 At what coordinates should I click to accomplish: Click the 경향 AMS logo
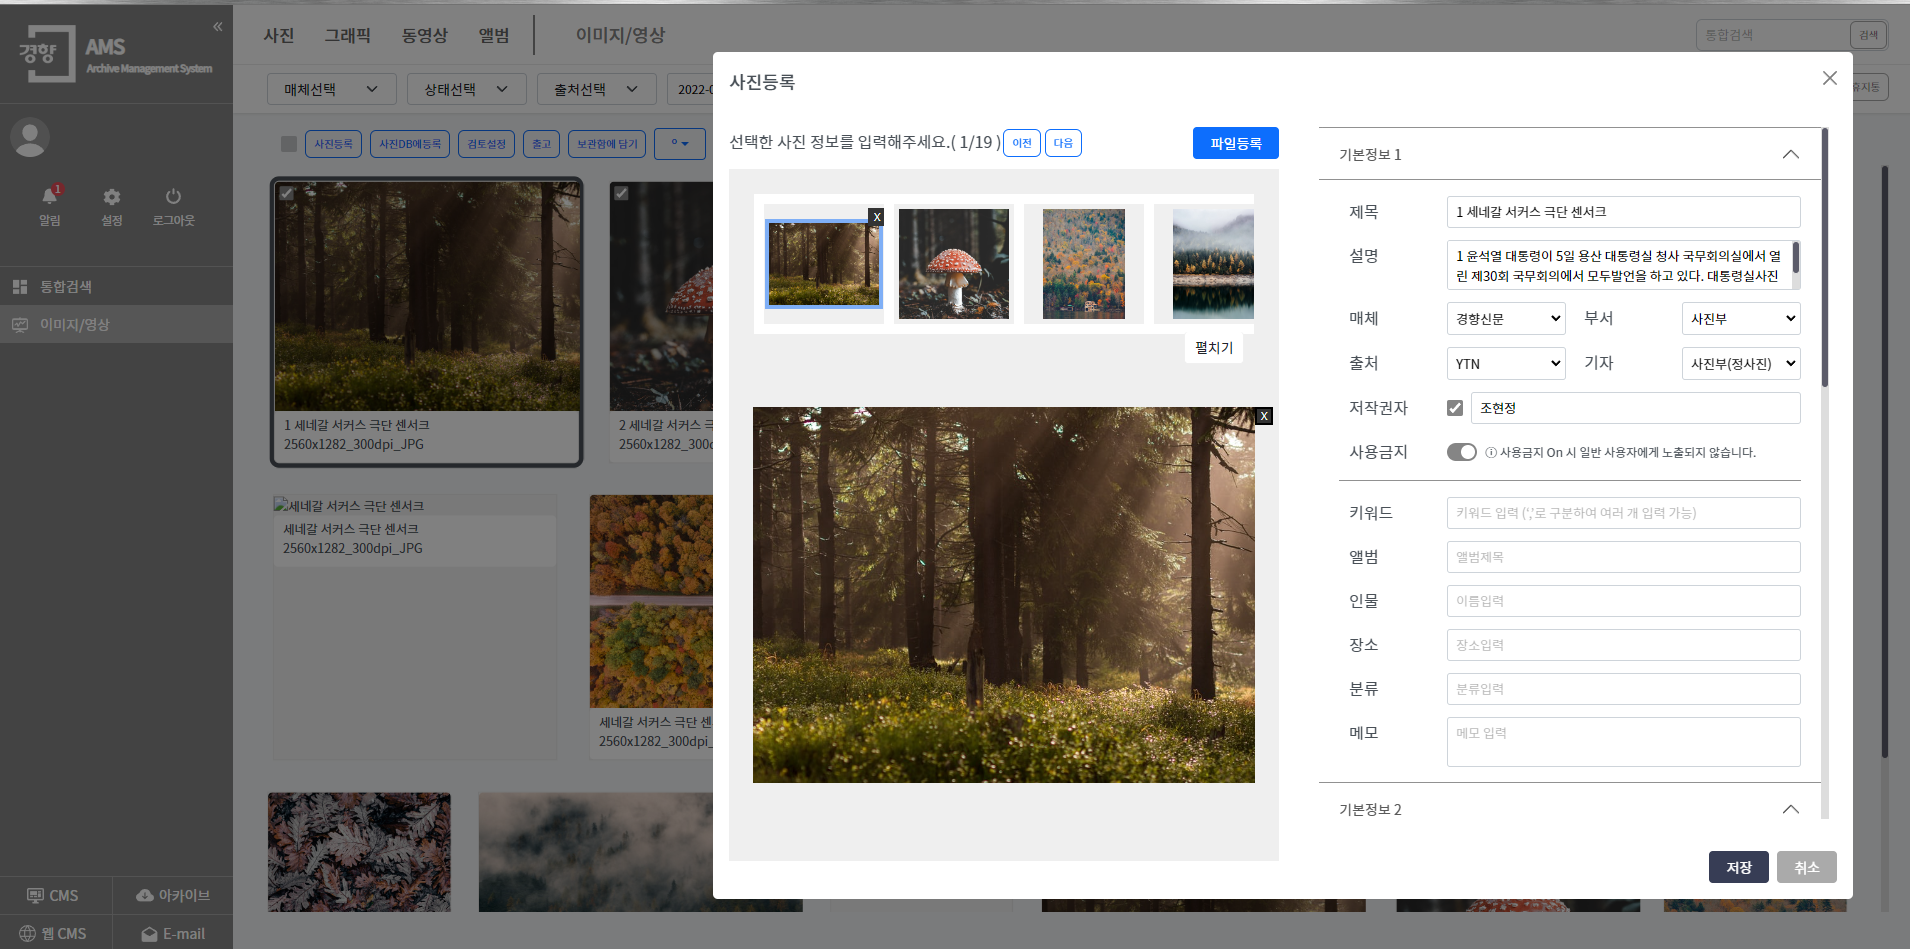[116, 54]
